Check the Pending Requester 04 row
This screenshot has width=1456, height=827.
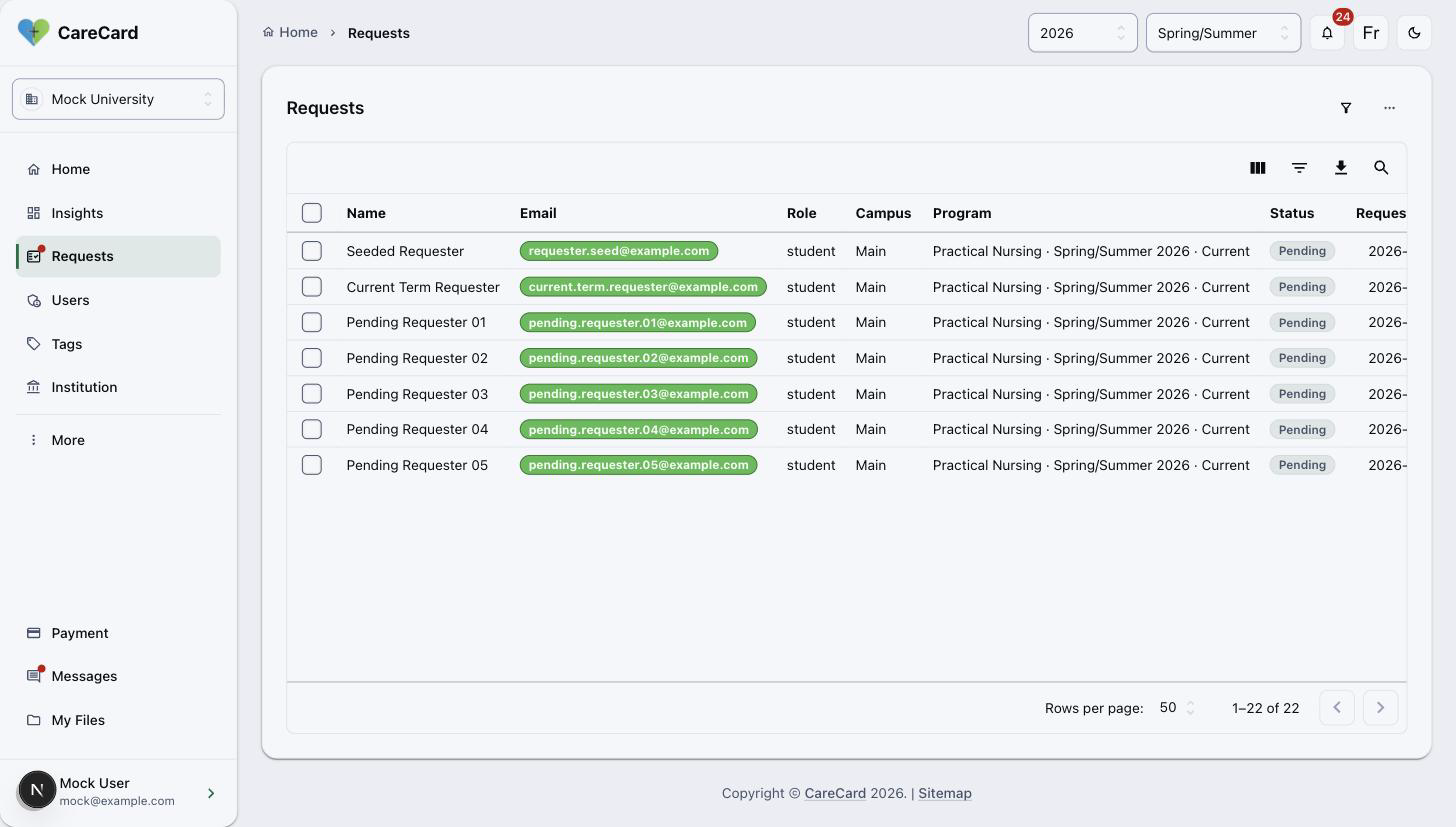tap(312, 429)
